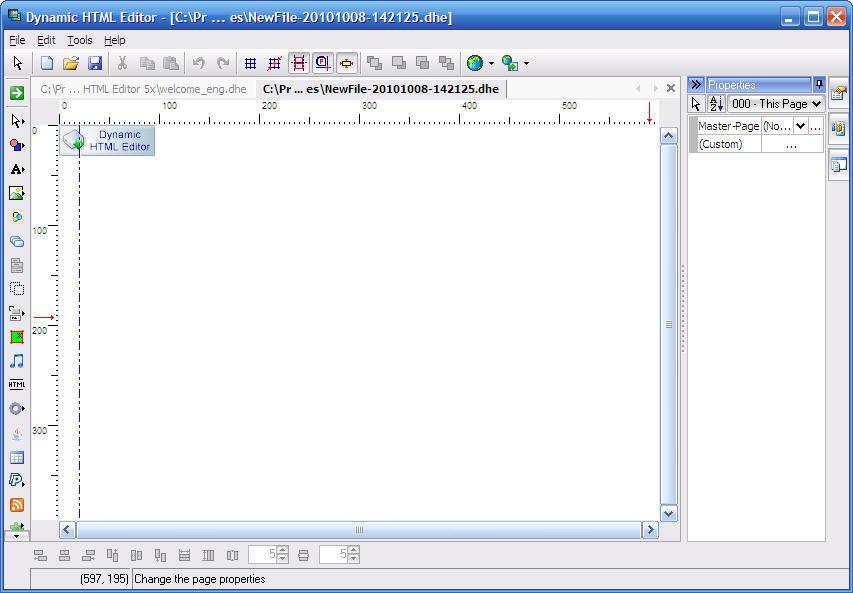Select the Java applet tool
The height and width of the screenshot is (593, 853).
click(16, 432)
